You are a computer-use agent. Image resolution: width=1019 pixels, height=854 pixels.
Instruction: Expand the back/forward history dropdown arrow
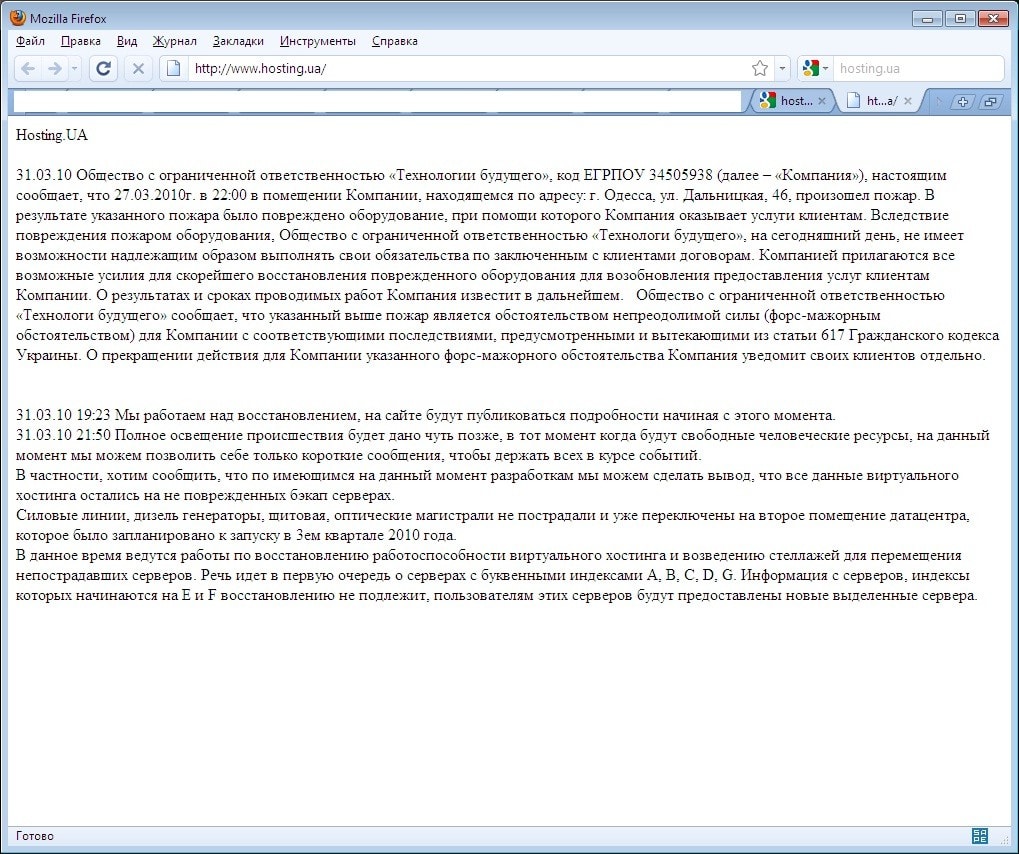tap(74, 69)
